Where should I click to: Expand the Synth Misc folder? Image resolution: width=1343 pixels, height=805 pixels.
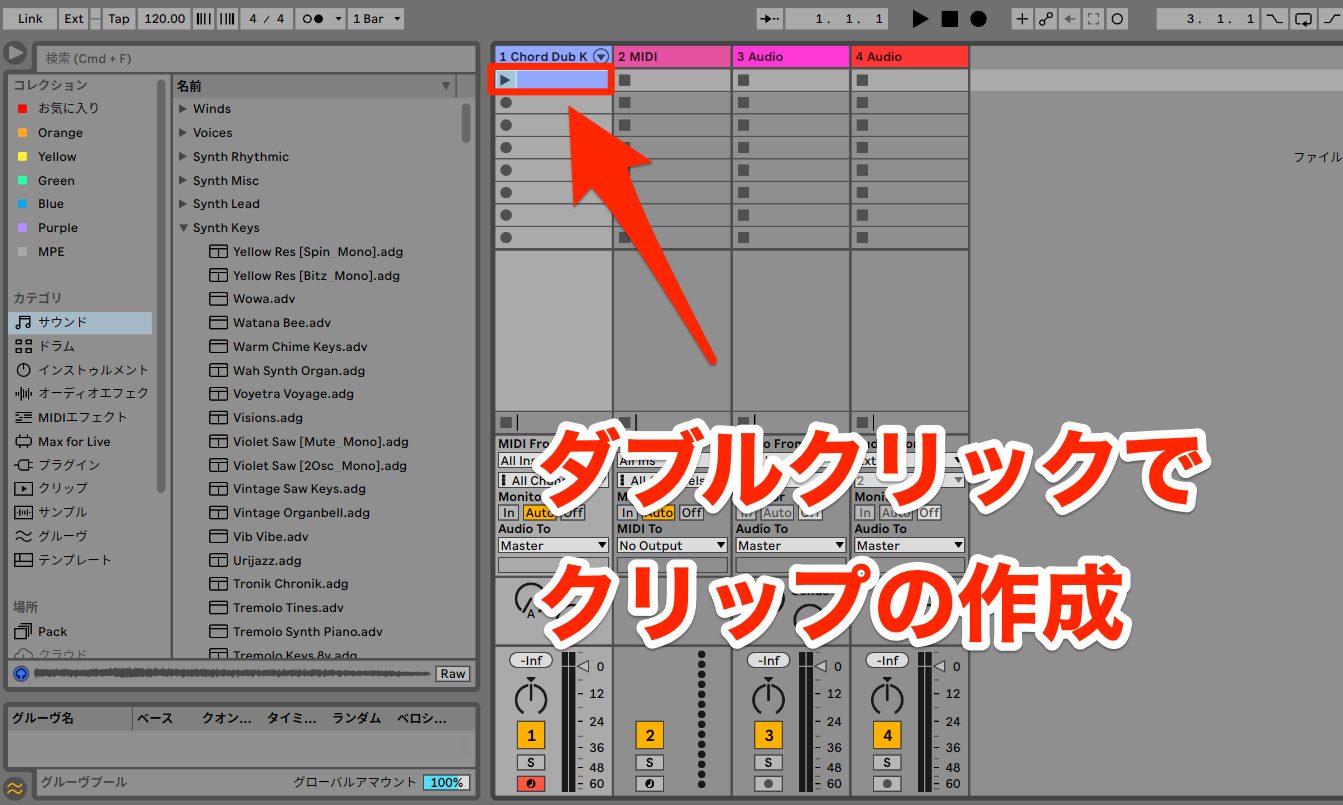tap(183, 180)
